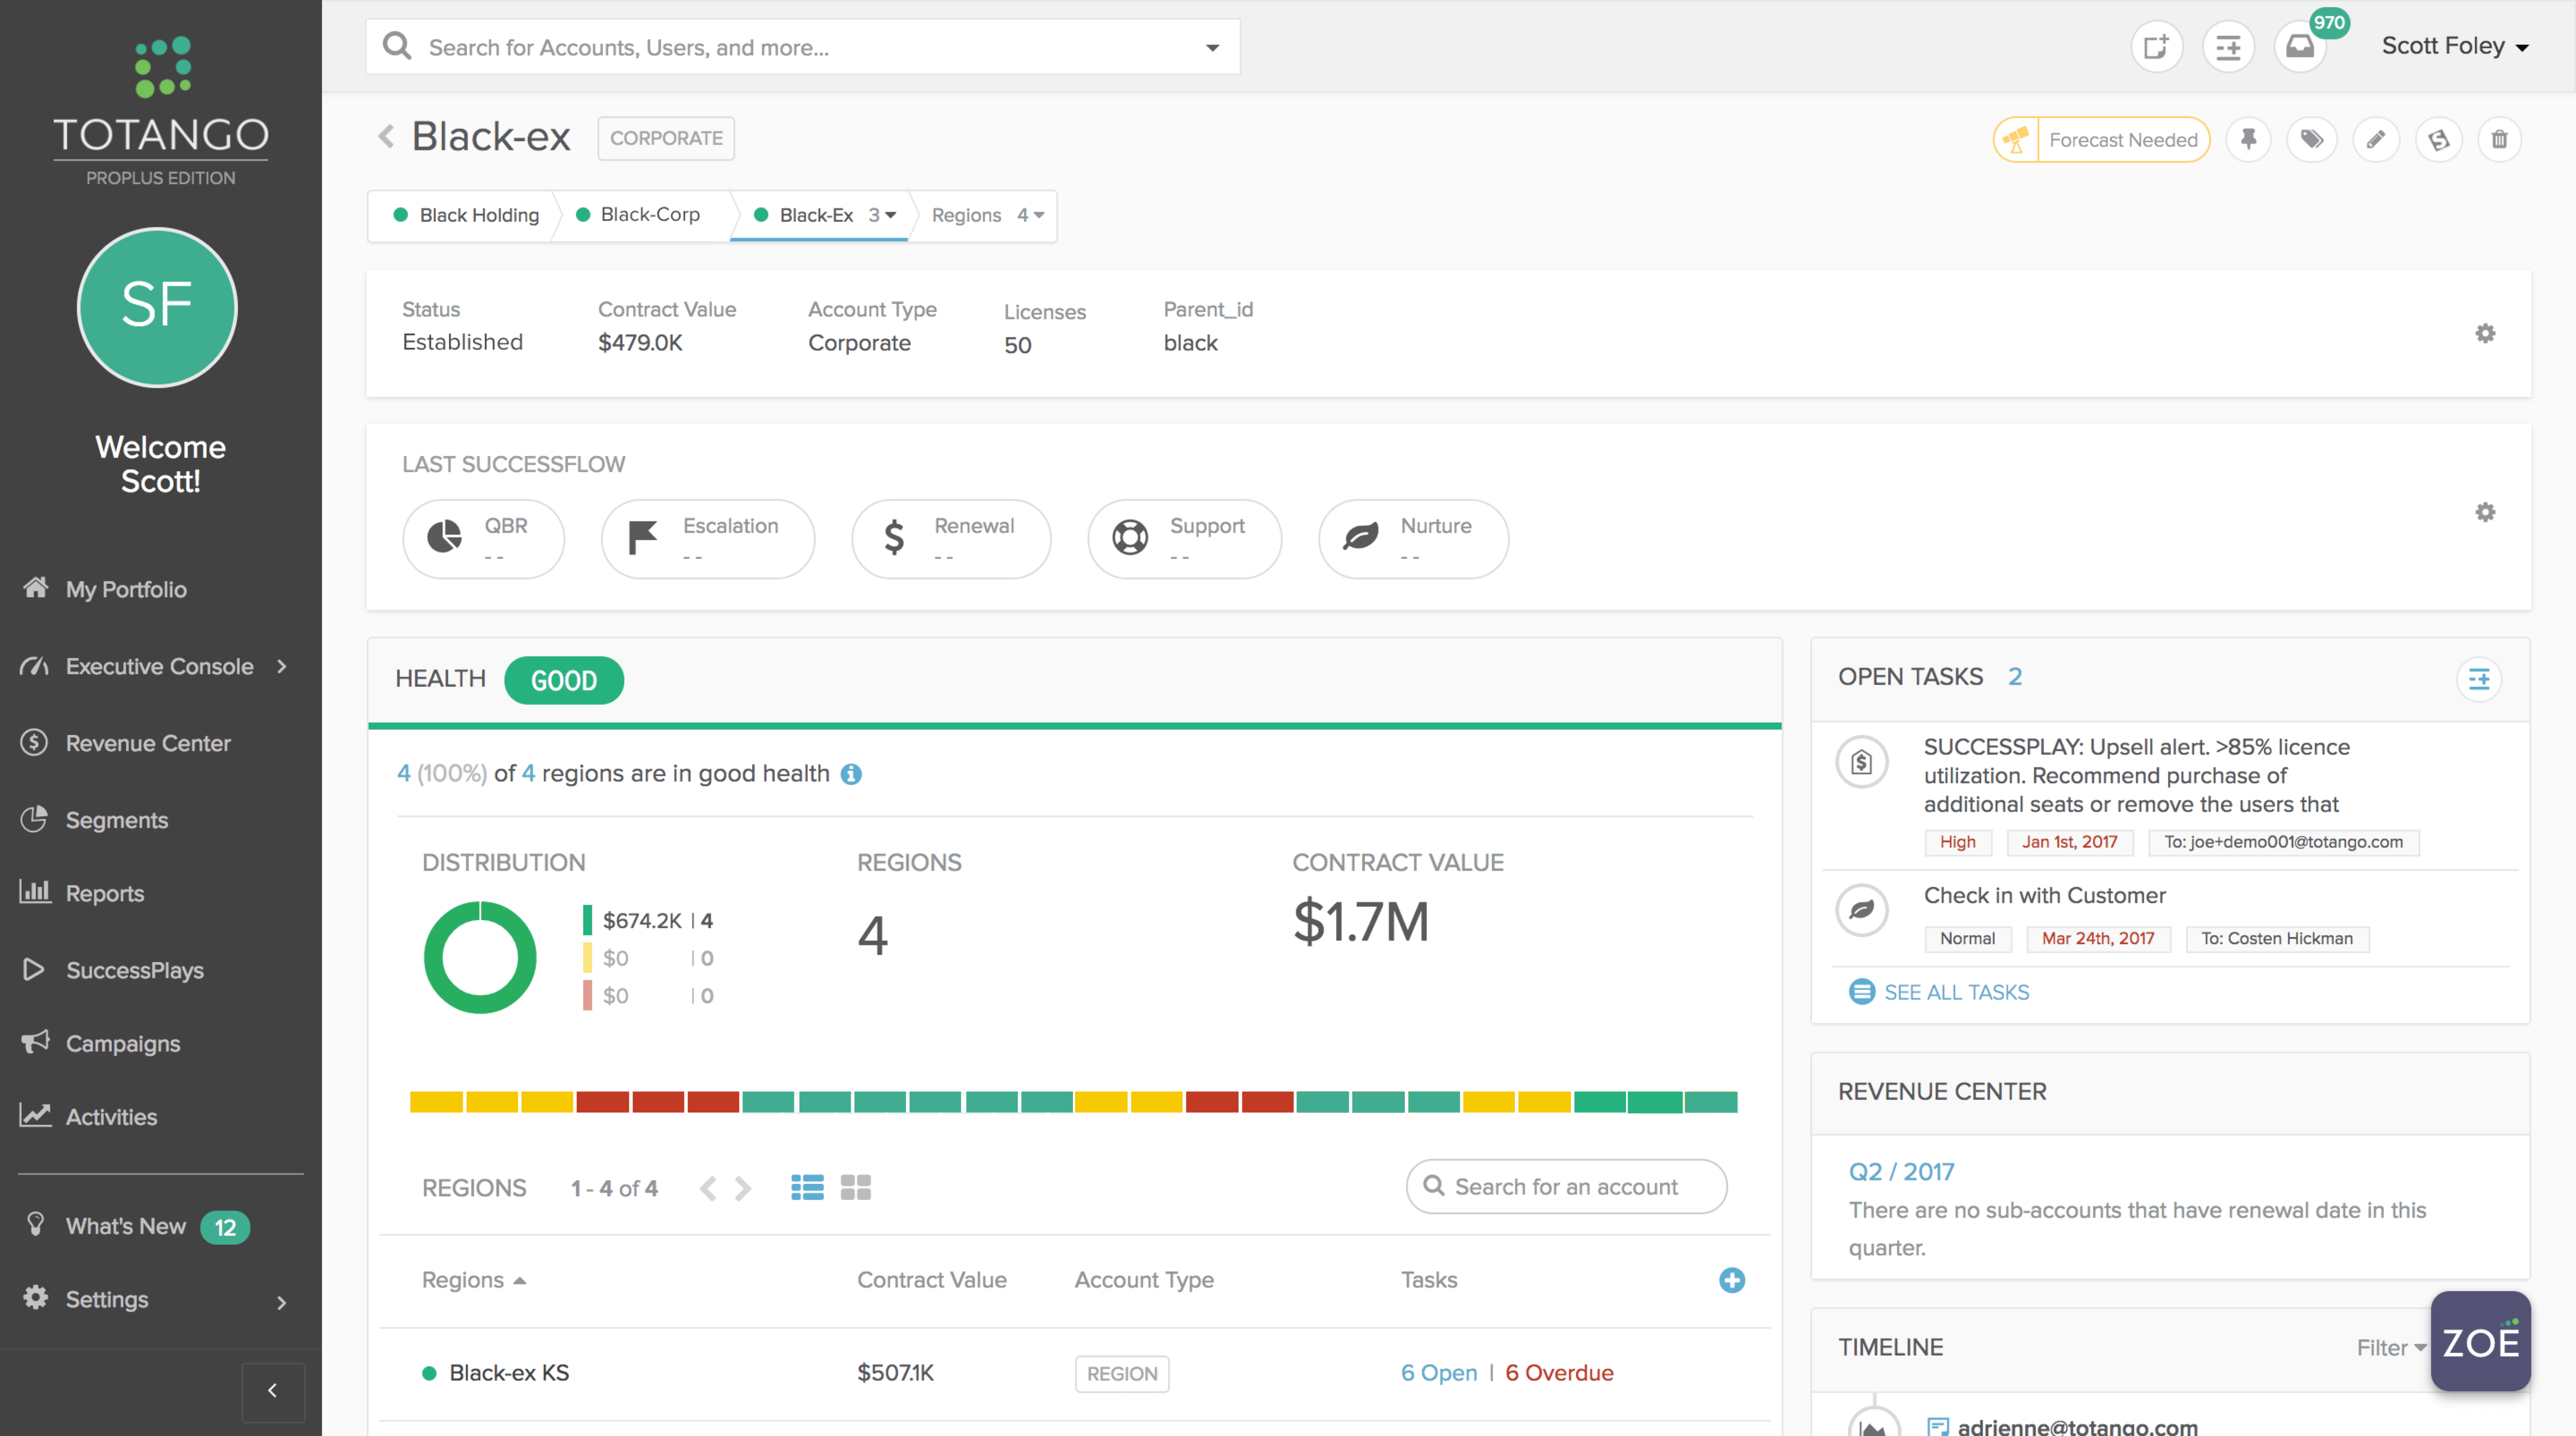
Task: Click the Check in with Customer leaf icon
Action: (x=1862, y=910)
